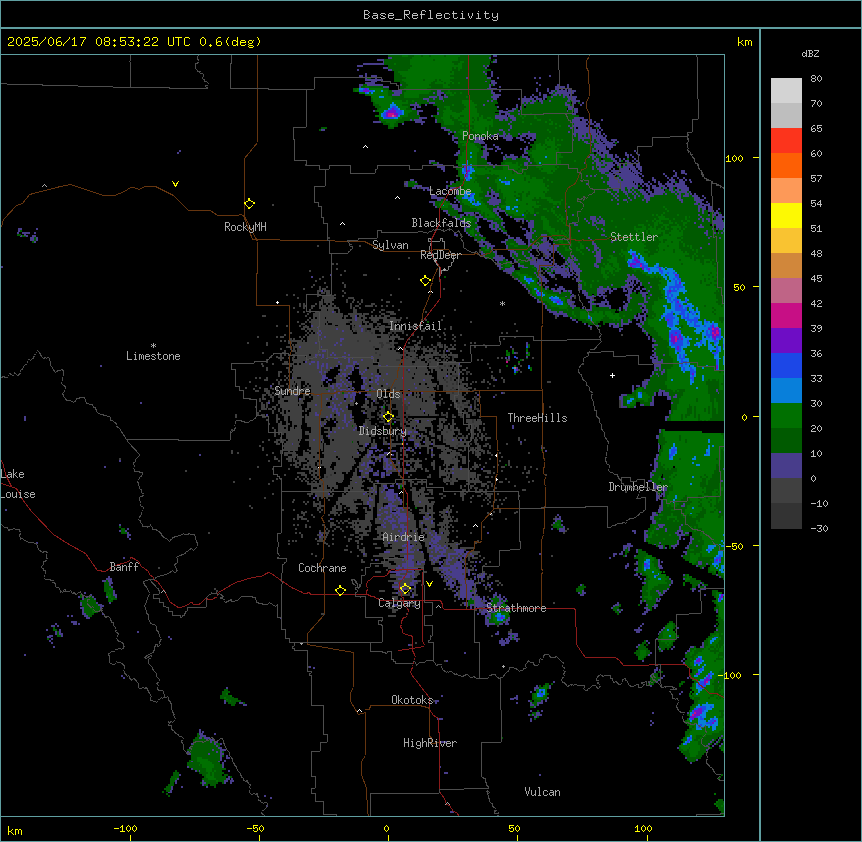Image resolution: width=862 pixels, height=842 pixels.
Task: Click the Airdrie city label
Action: tap(404, 537)
